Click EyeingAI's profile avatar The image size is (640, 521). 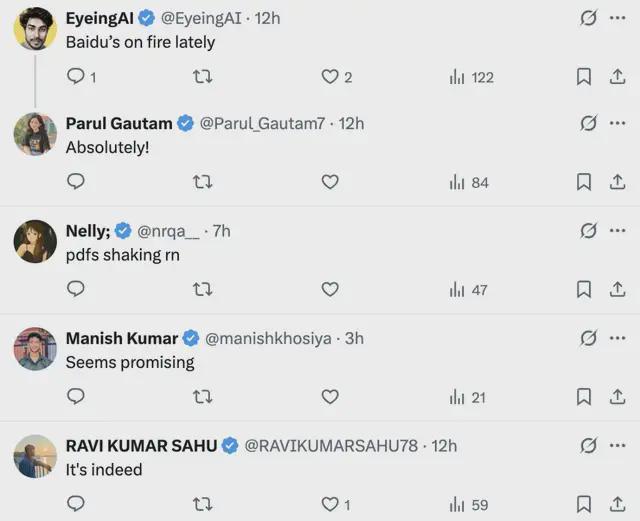pos(35,28)
